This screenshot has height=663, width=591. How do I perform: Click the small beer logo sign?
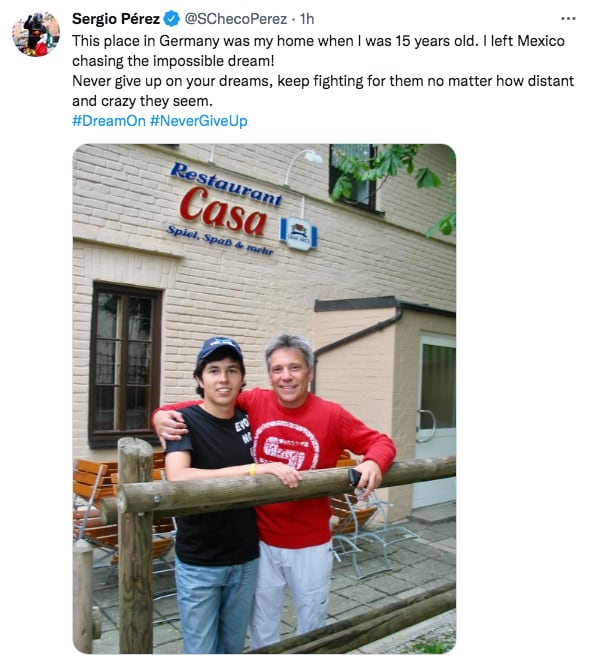[x=298, y=234]
